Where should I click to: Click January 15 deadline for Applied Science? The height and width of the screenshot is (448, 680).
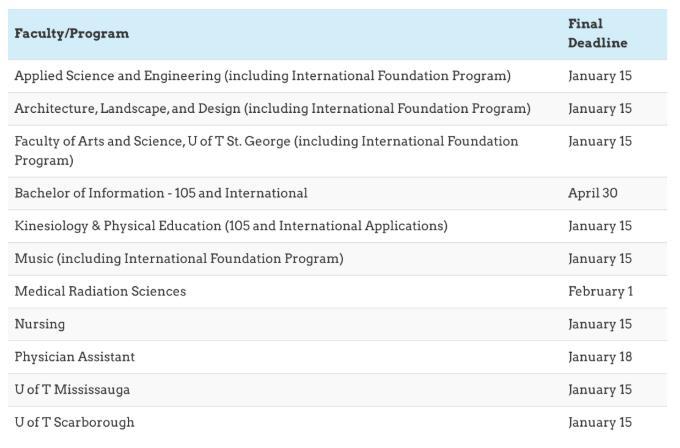(600, 76)
